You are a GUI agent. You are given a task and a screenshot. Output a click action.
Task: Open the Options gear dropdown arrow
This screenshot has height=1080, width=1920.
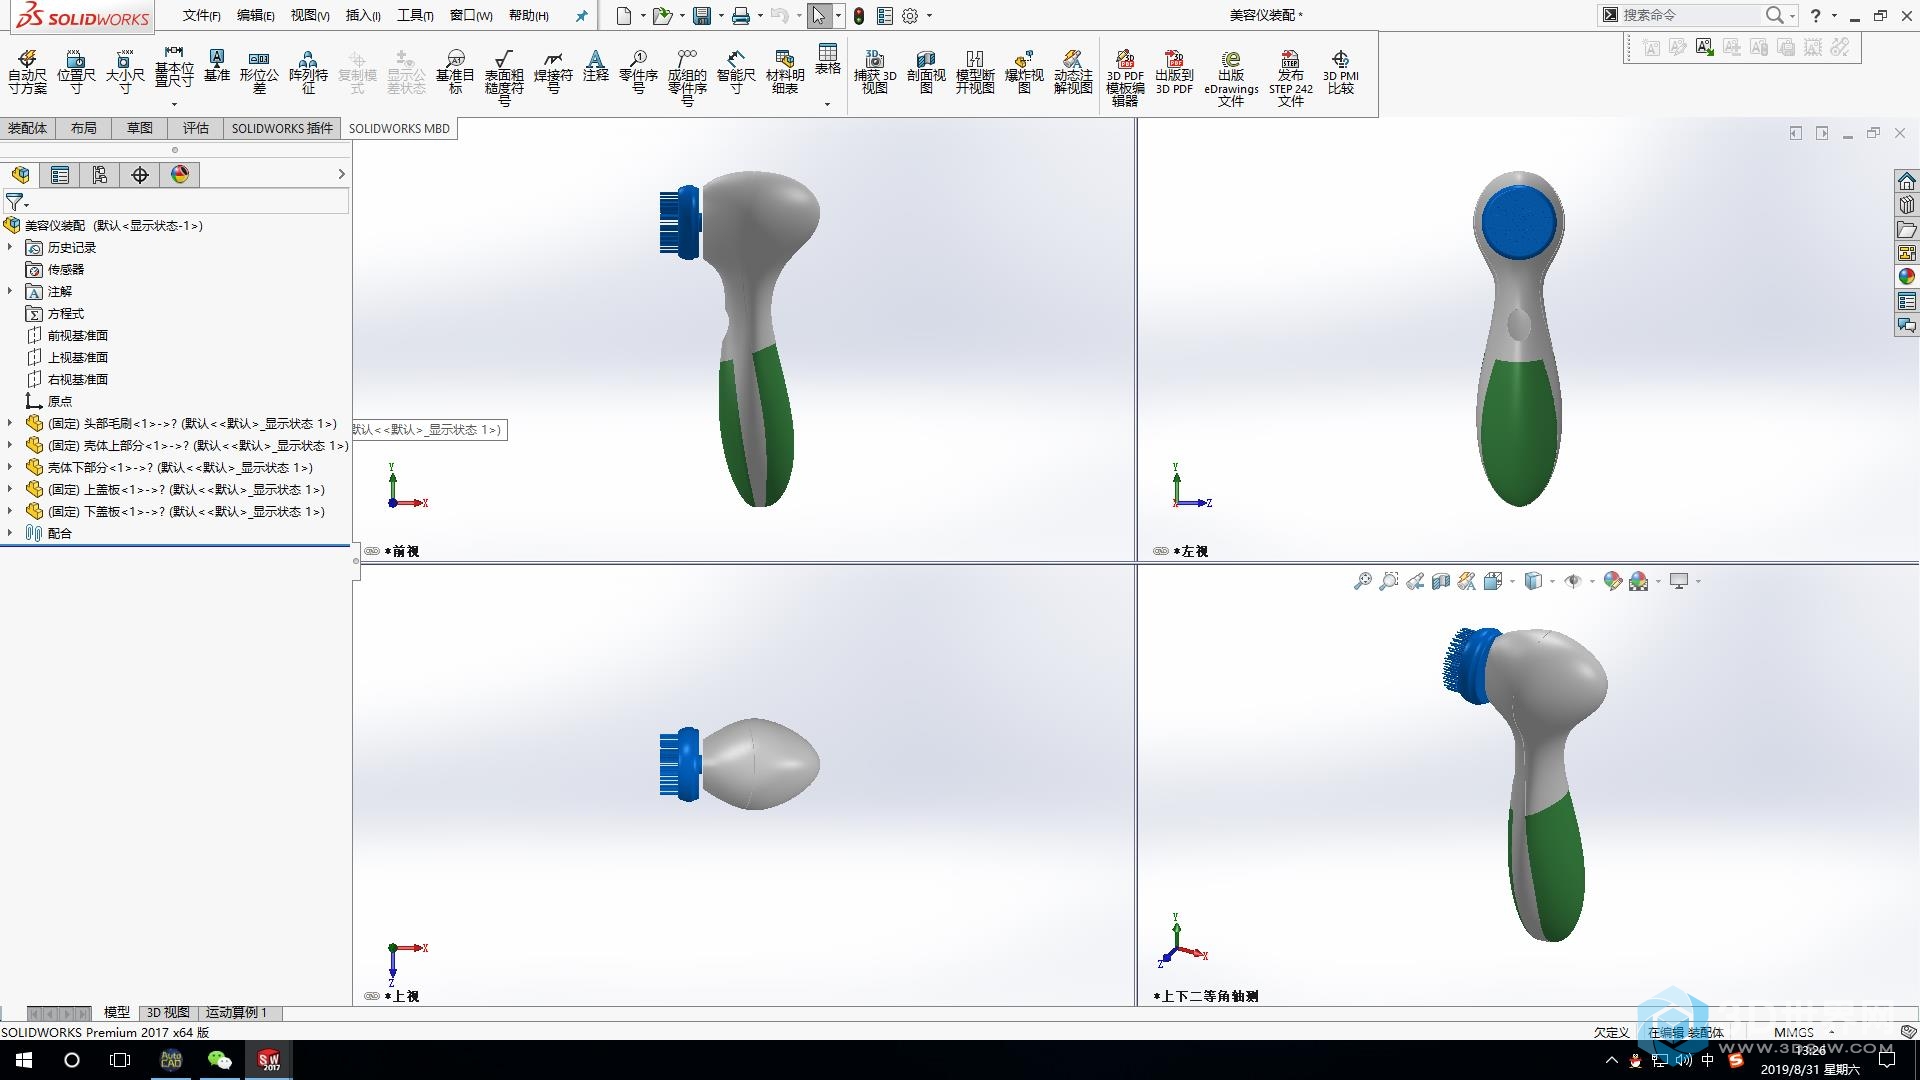929,15
